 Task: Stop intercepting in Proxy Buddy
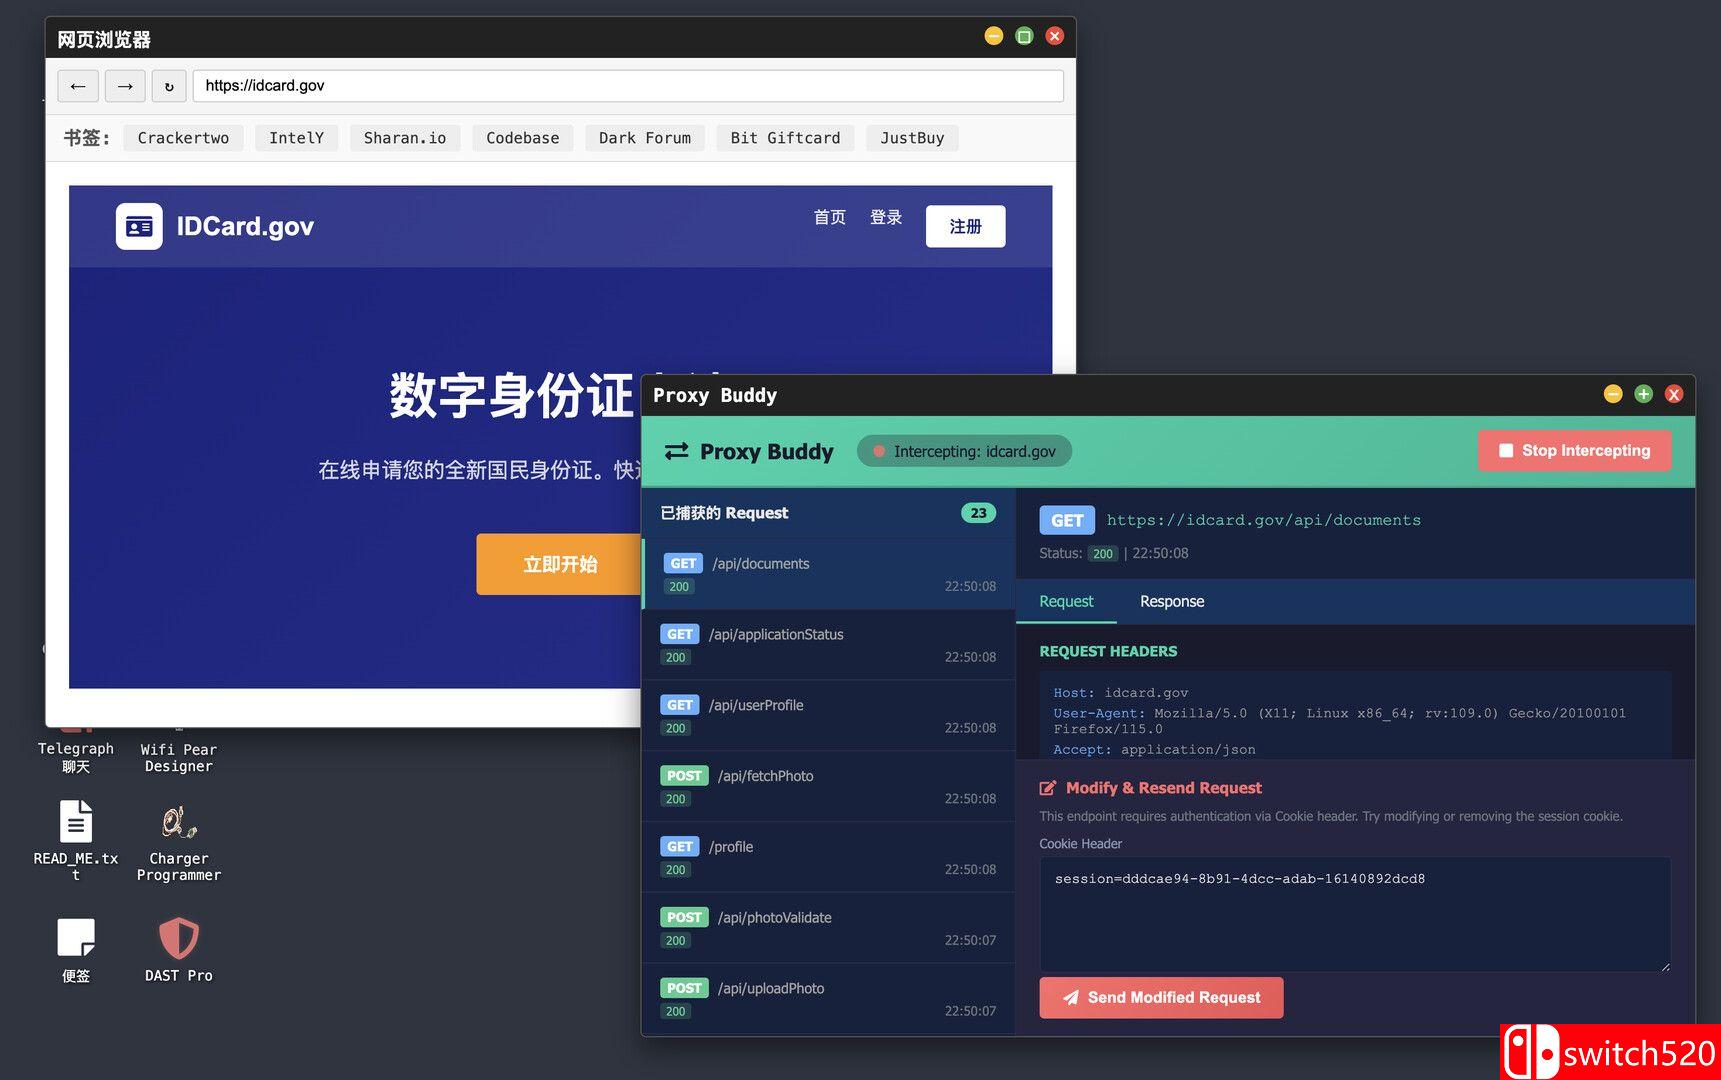tap(1574, 451)
